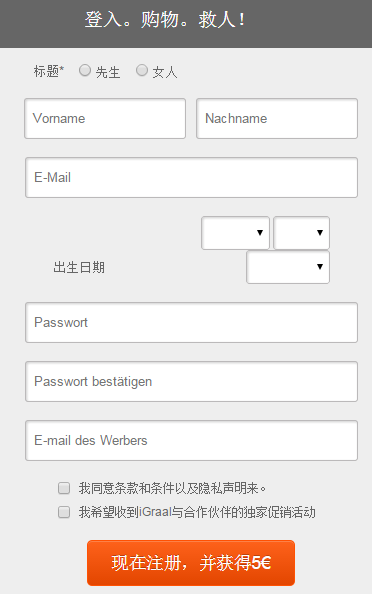Focus the Passwort bestätigen field
Viewport: 372px width, 594px height.
191,381
